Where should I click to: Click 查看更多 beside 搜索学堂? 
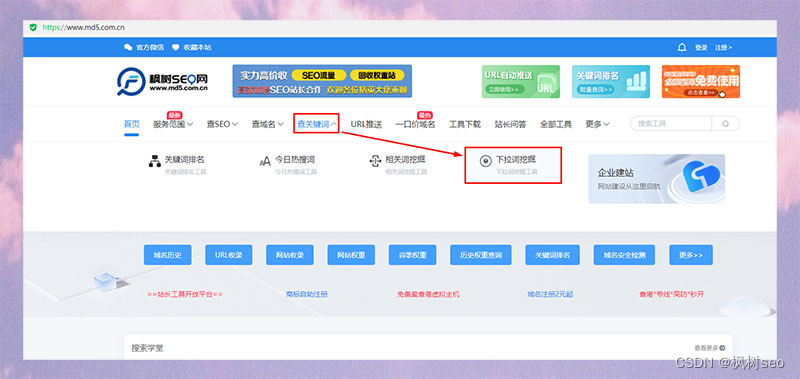(710, 348)
